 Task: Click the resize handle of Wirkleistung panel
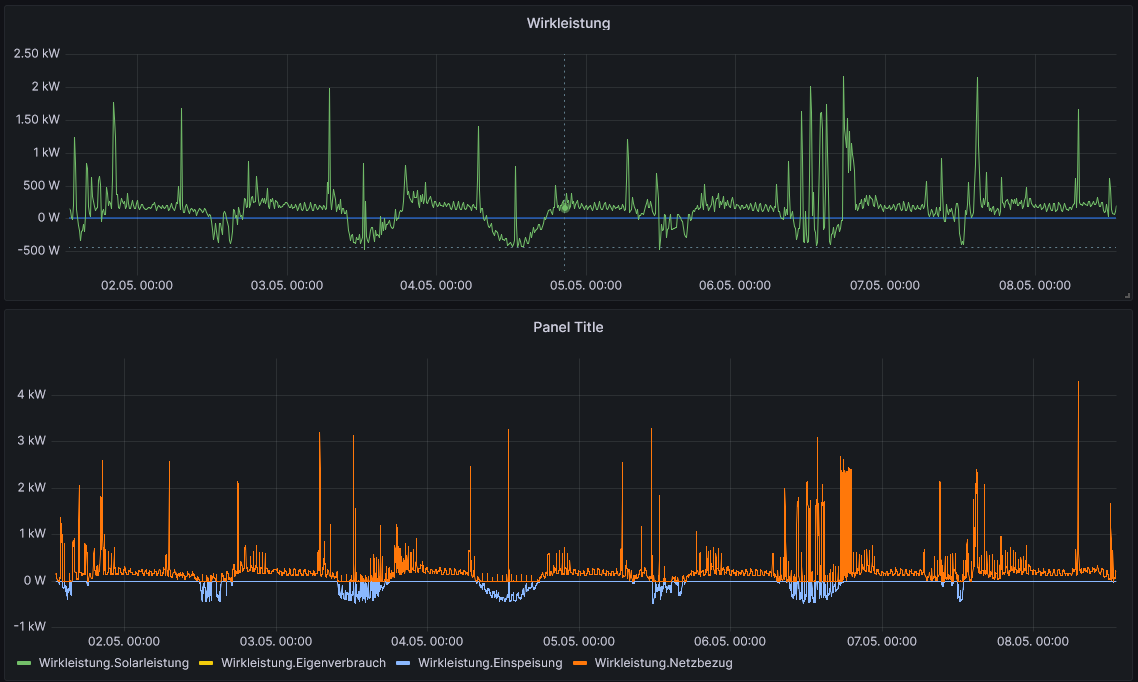[1127, 295]
